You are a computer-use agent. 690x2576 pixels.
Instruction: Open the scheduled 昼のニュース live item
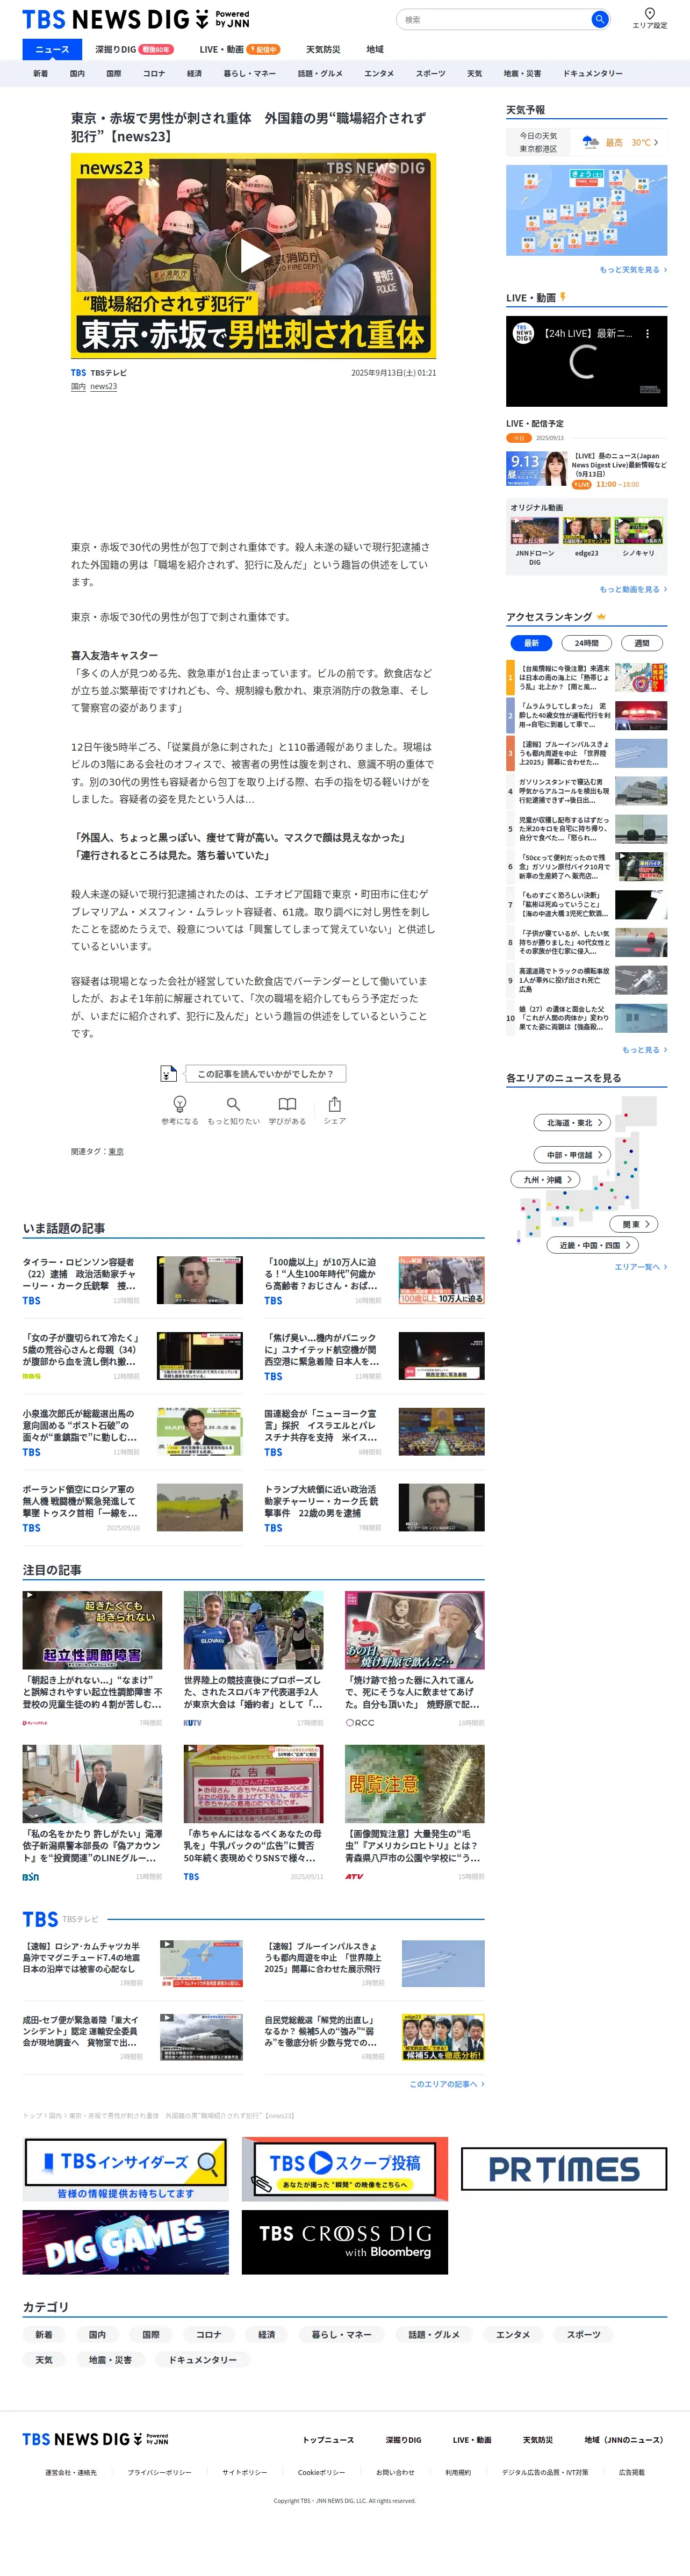(x=586, y=469)
